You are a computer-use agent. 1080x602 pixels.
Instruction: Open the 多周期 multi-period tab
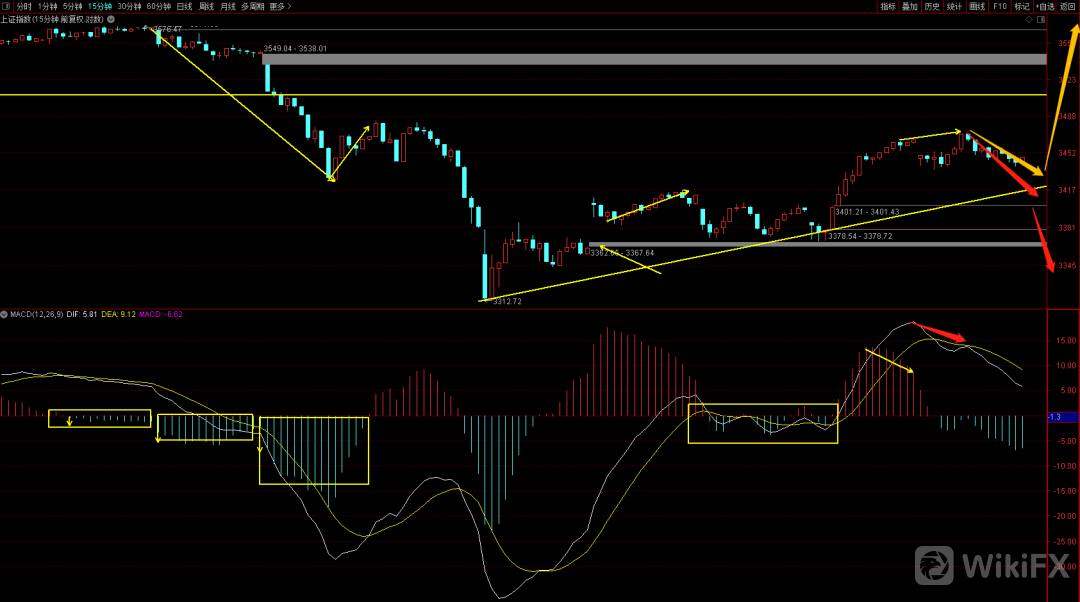coord(251,6)
